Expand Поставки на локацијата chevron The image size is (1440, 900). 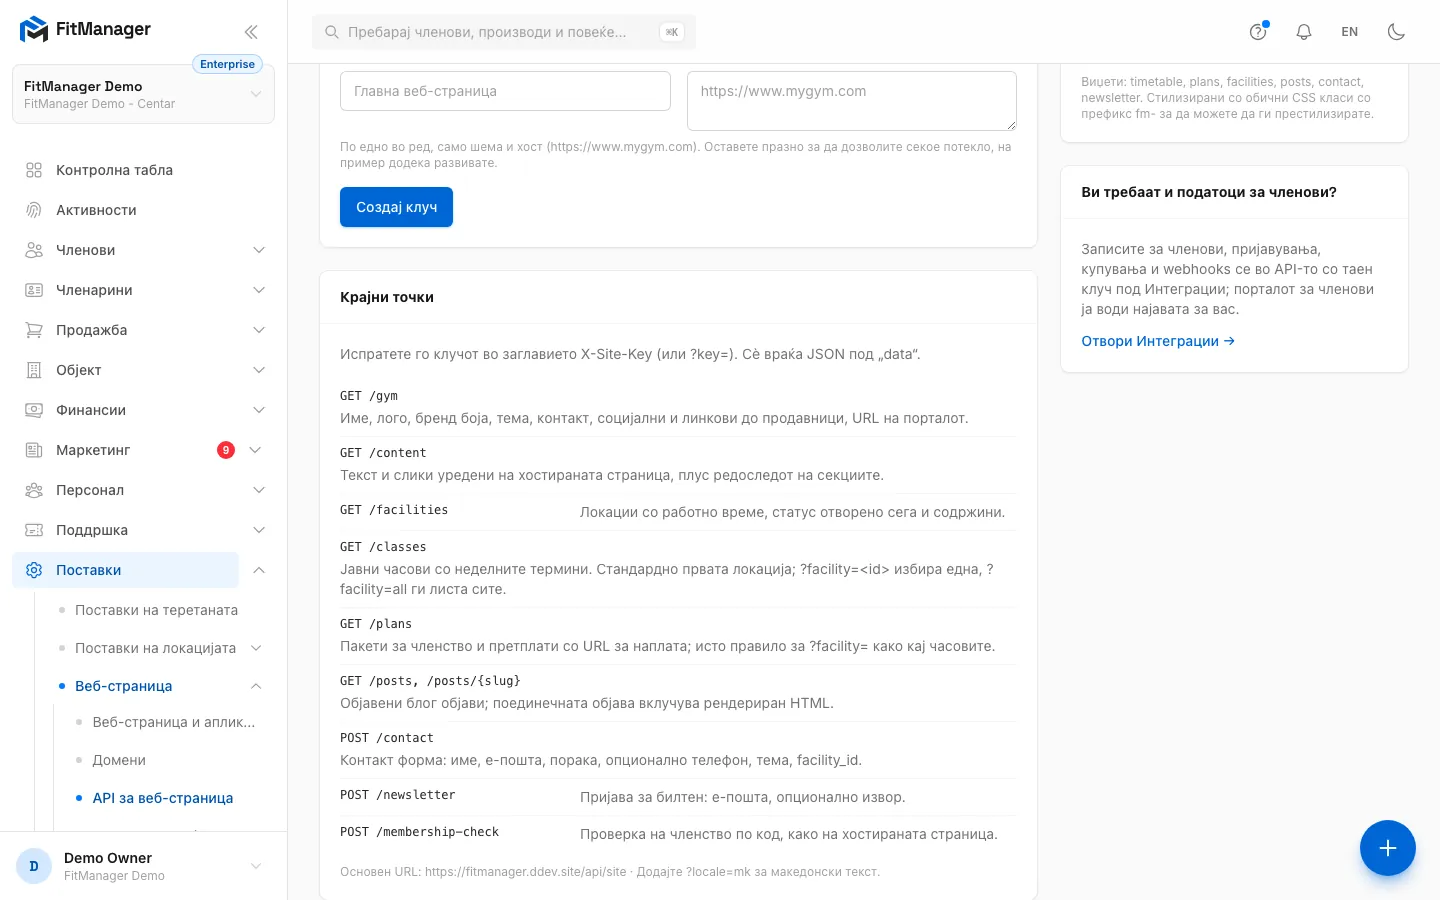click(256, 648)
